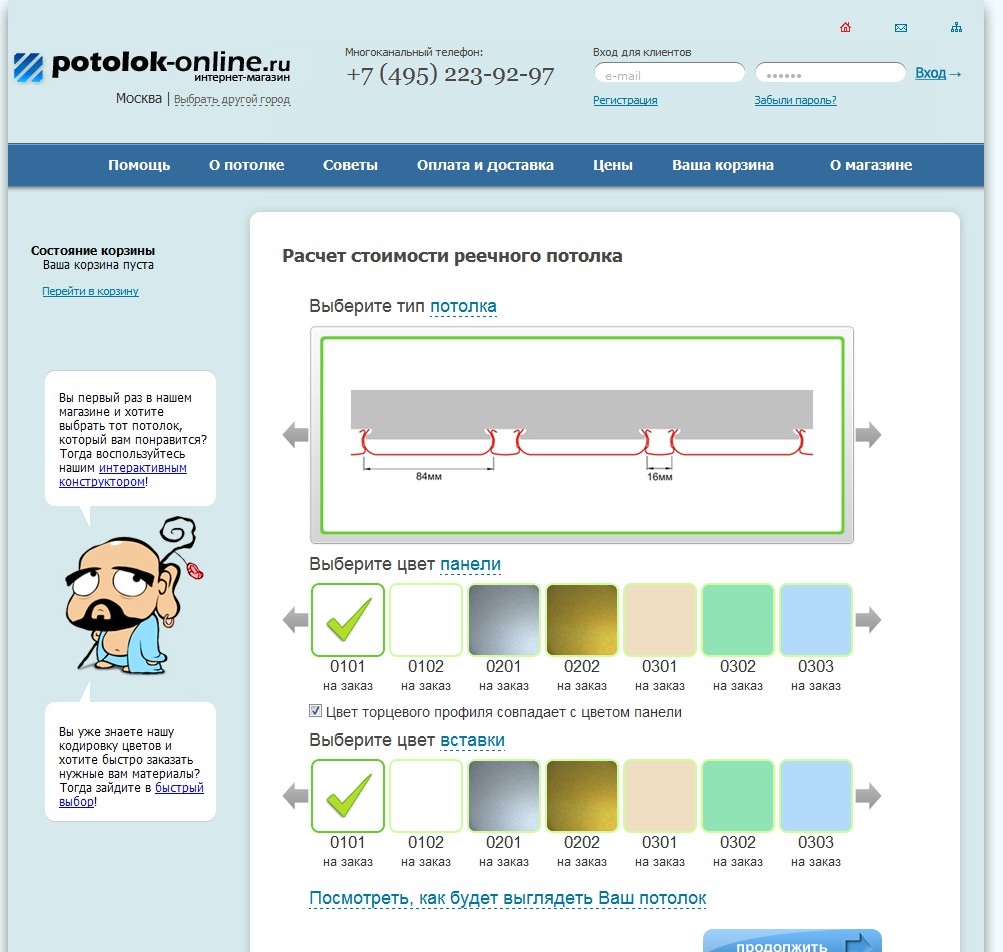Pick panel color 0303 light blue
This screenshot has height=952, width=1003.
tap(816, 619)
